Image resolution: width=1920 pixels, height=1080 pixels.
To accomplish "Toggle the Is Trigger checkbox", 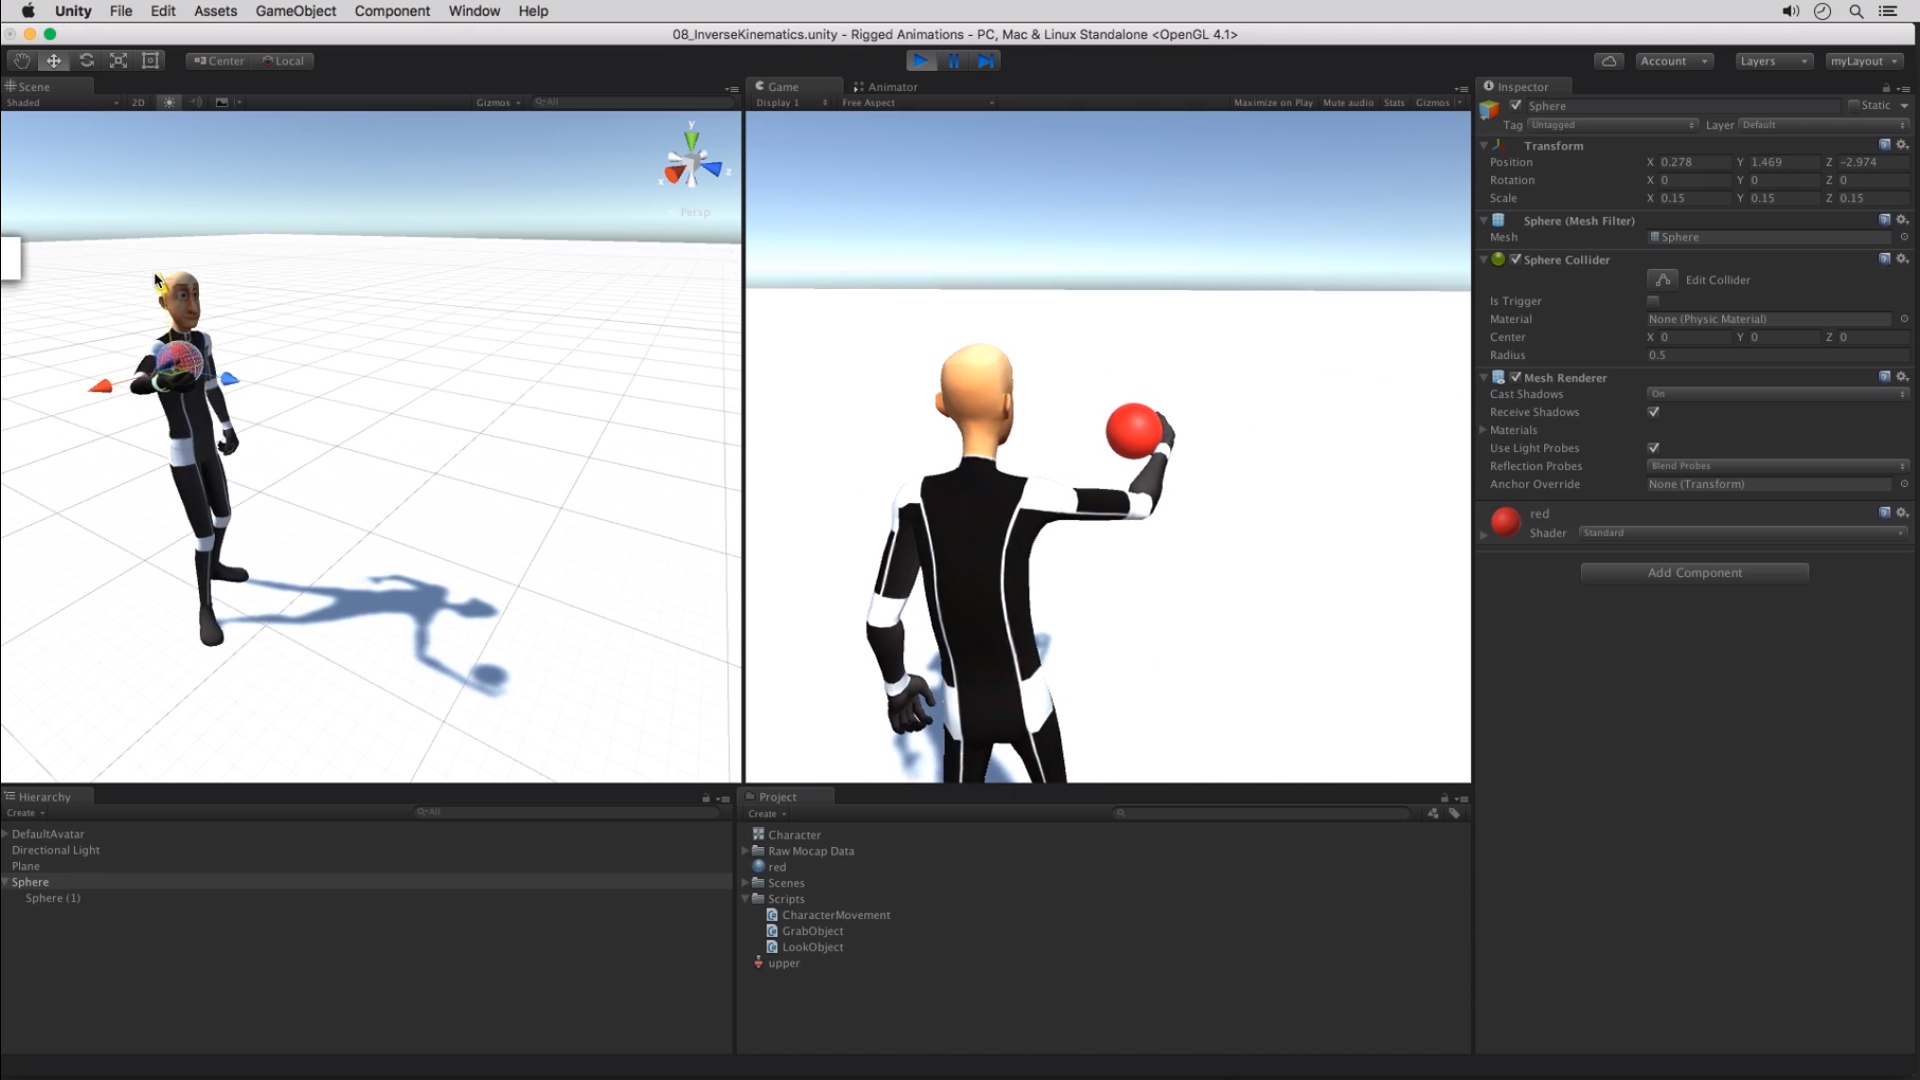I will click(x=1652, y=300).
